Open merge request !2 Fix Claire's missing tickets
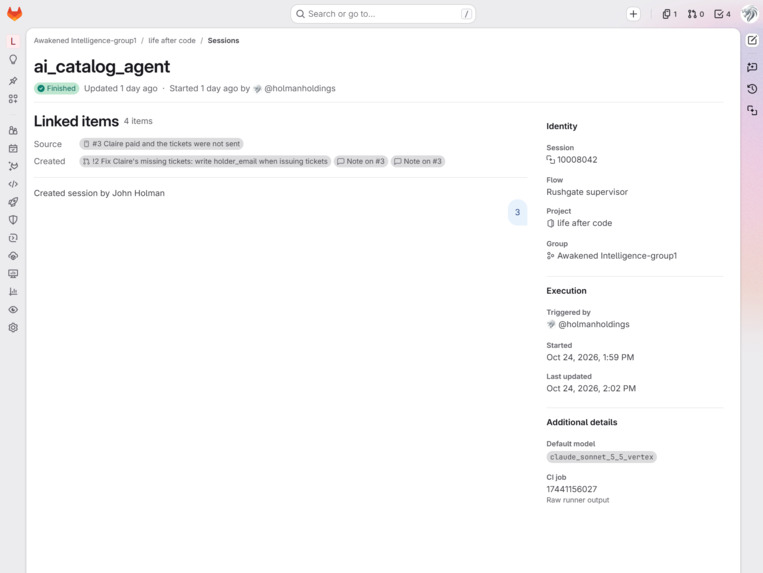This screenshot has width=763, height=573. pos(205,161)
